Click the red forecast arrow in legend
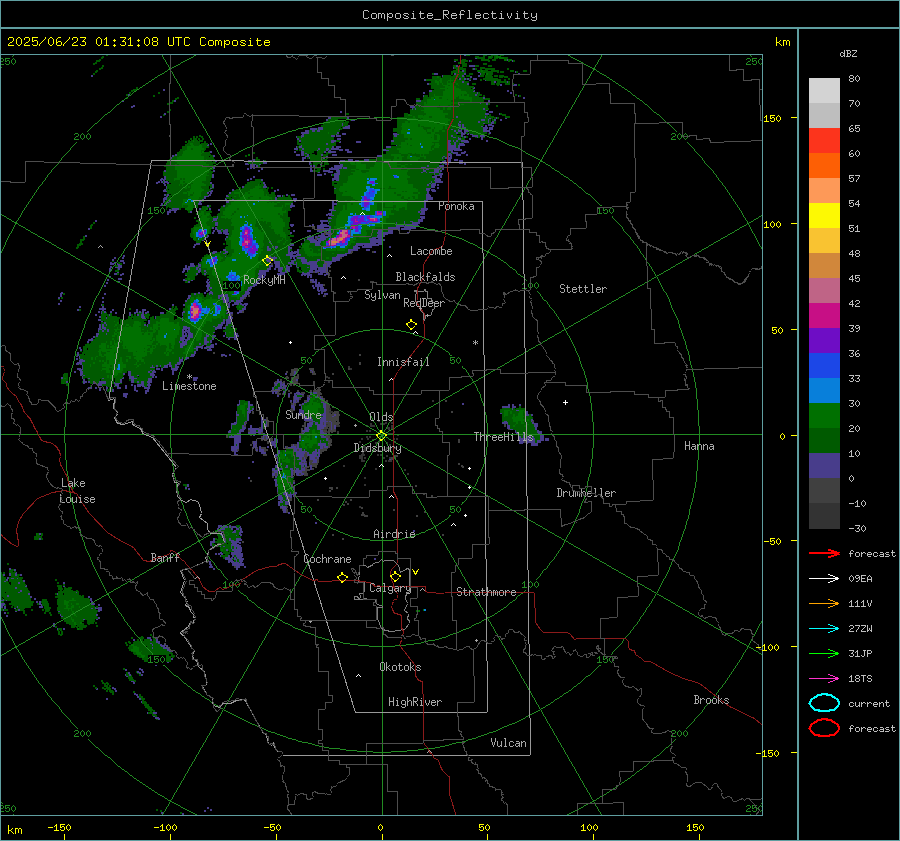The width and height of the screenshot is (900, 841). (824, 553)
